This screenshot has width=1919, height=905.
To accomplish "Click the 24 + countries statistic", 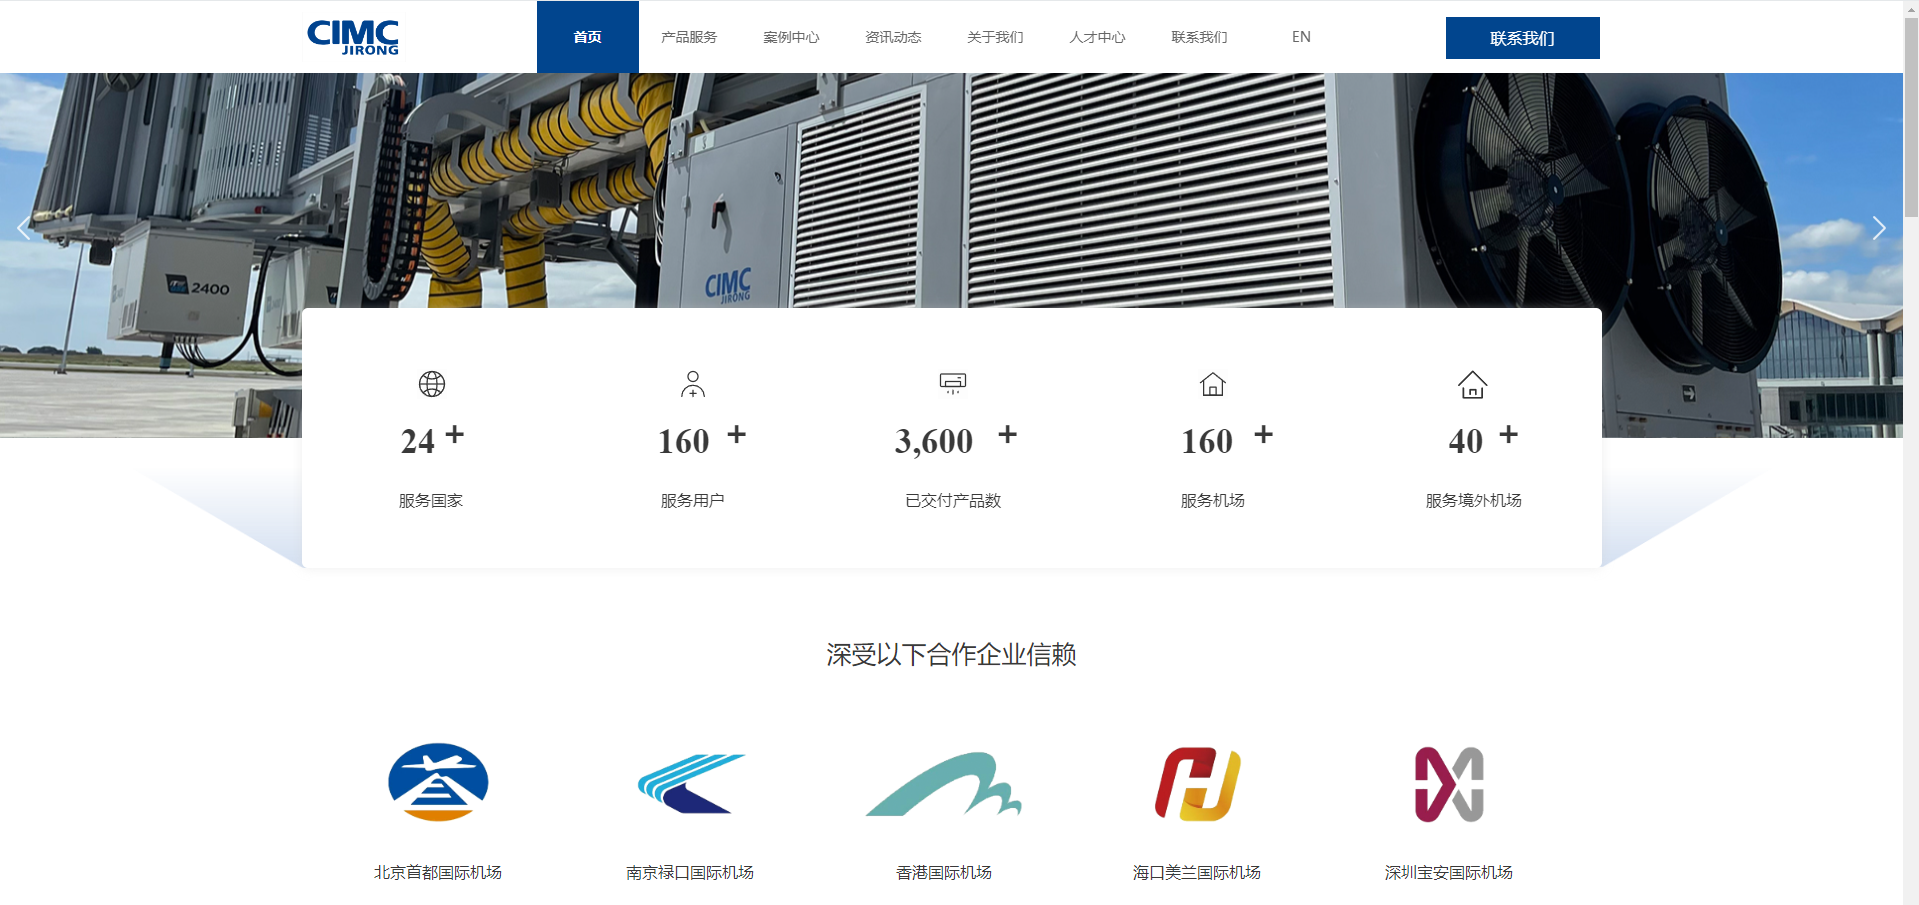I will (x=432, y=439).
